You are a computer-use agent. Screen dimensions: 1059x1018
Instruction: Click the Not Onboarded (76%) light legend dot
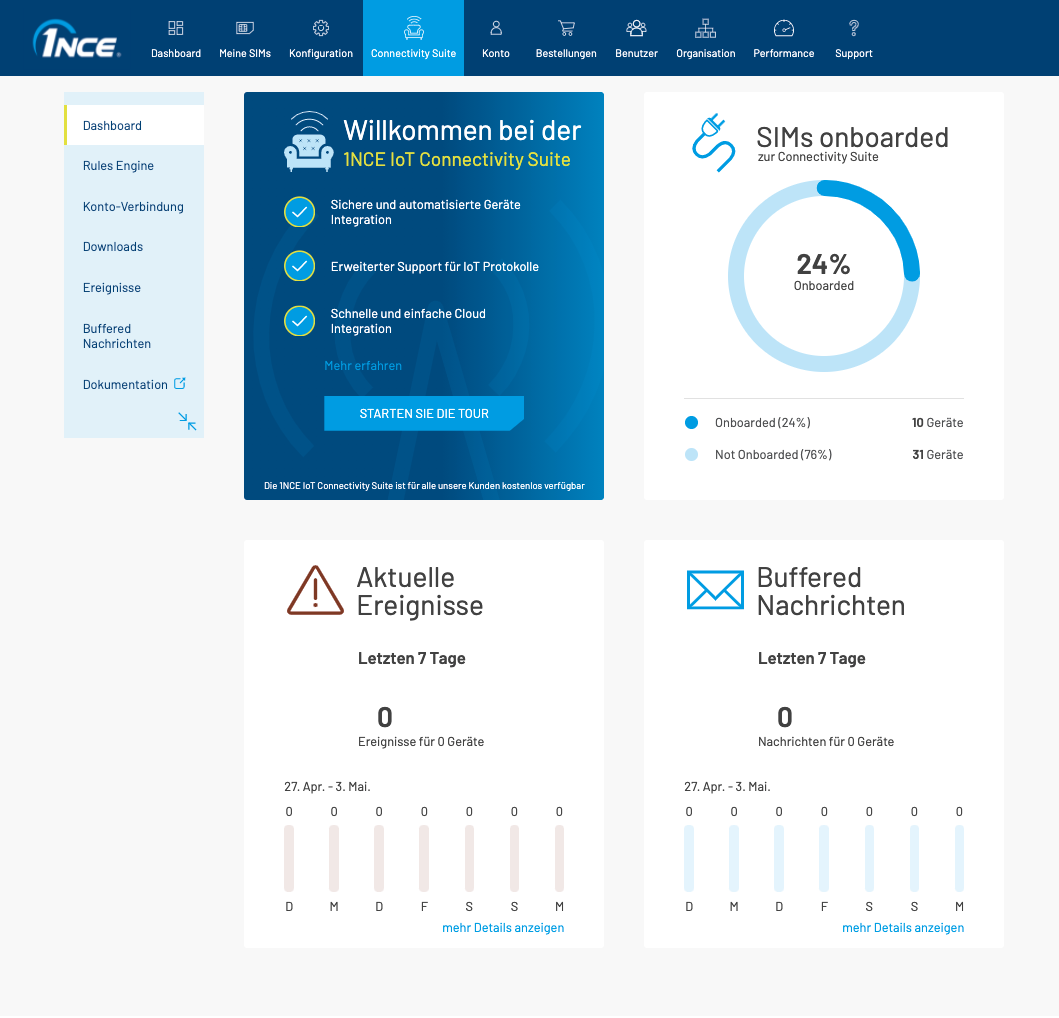point(691,455)
